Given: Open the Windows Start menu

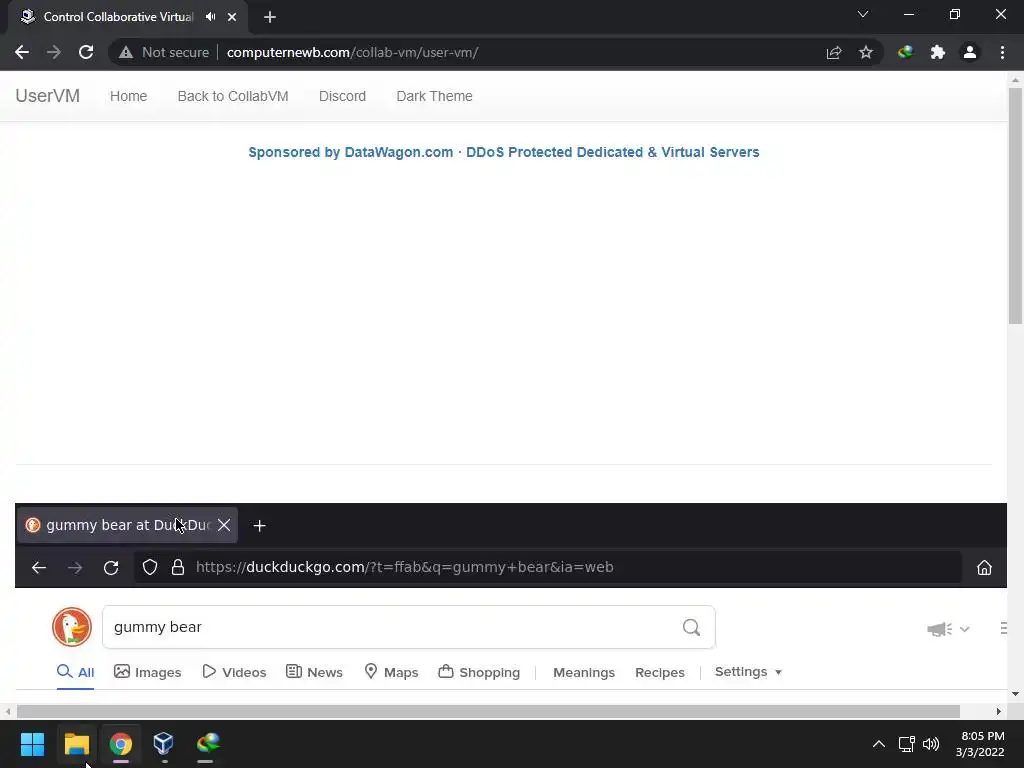Looking at the screenshot, I should click(32, 744).
